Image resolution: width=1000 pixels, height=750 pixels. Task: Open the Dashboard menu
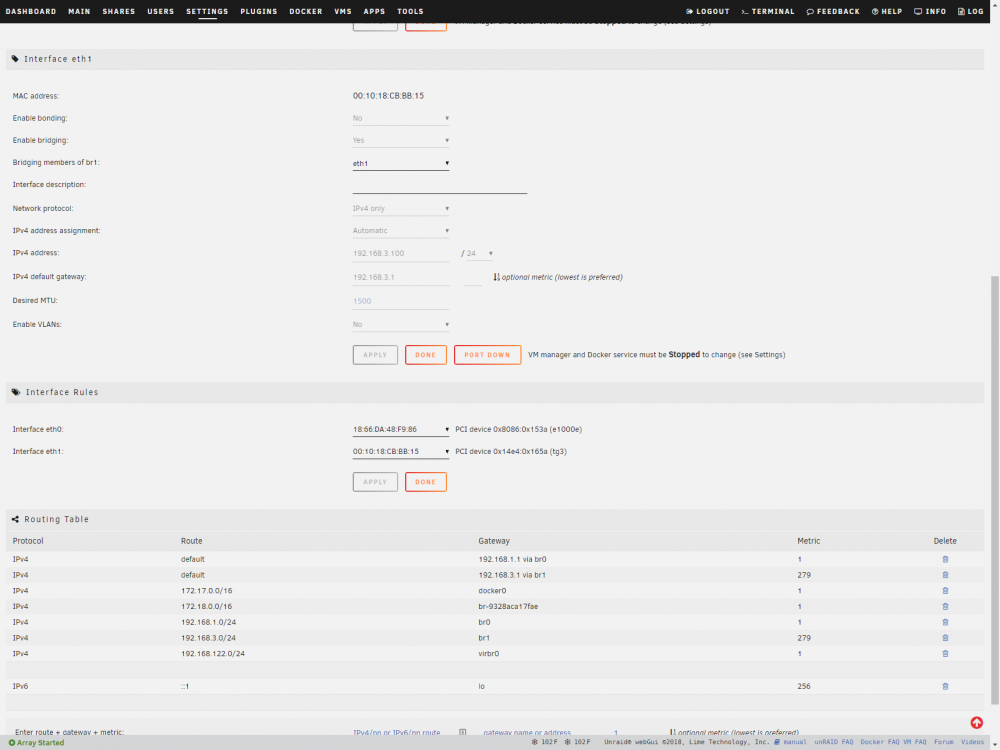point(31,11)
